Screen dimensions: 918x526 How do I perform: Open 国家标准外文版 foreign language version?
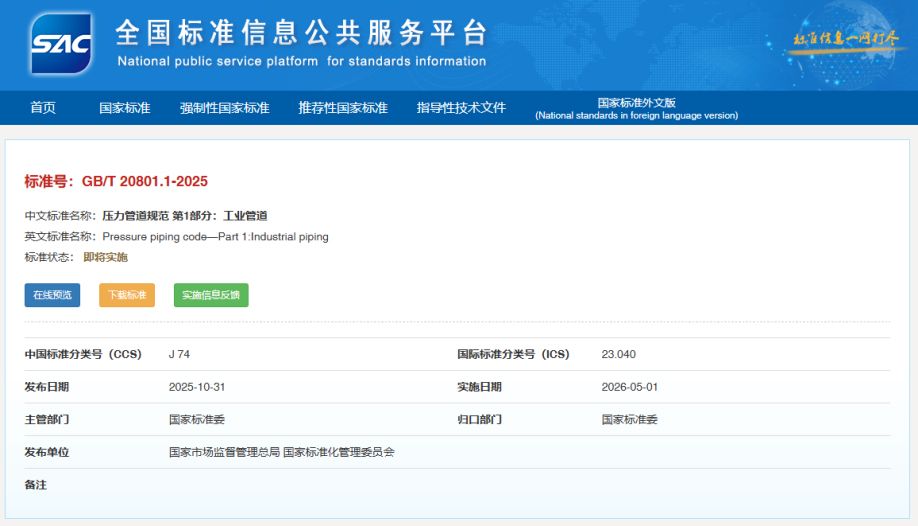tap(636, 108)
